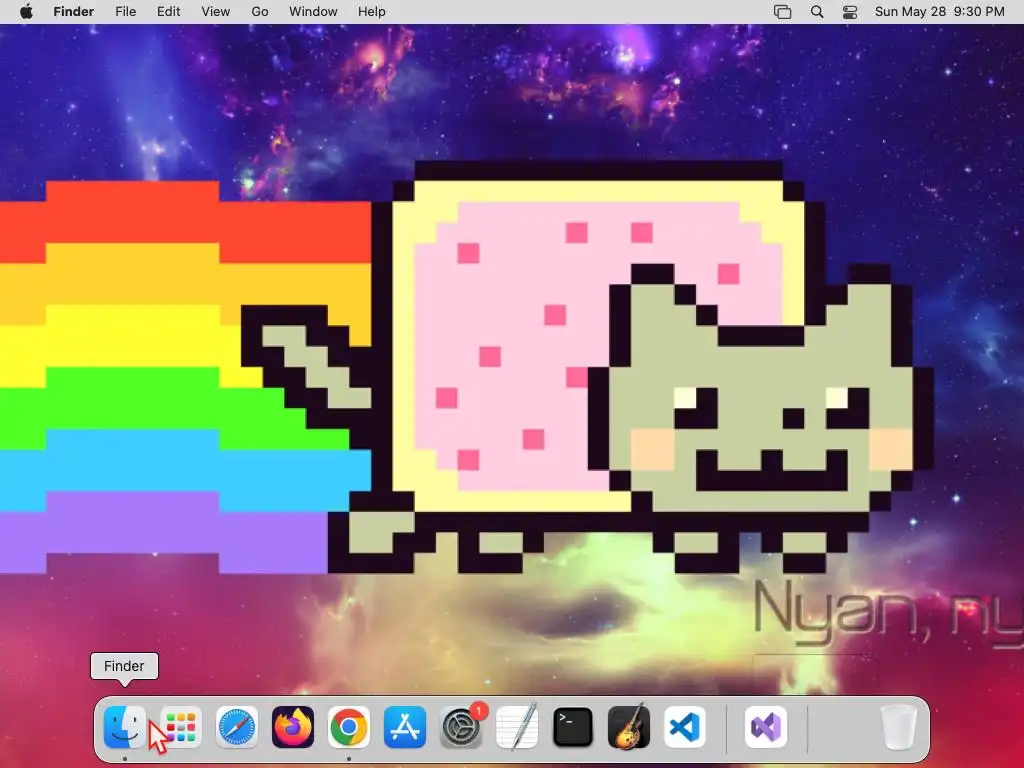The width and height of the screenshot is (1024, 768).
Task: Open the Window menu
Action: point(313,12)
